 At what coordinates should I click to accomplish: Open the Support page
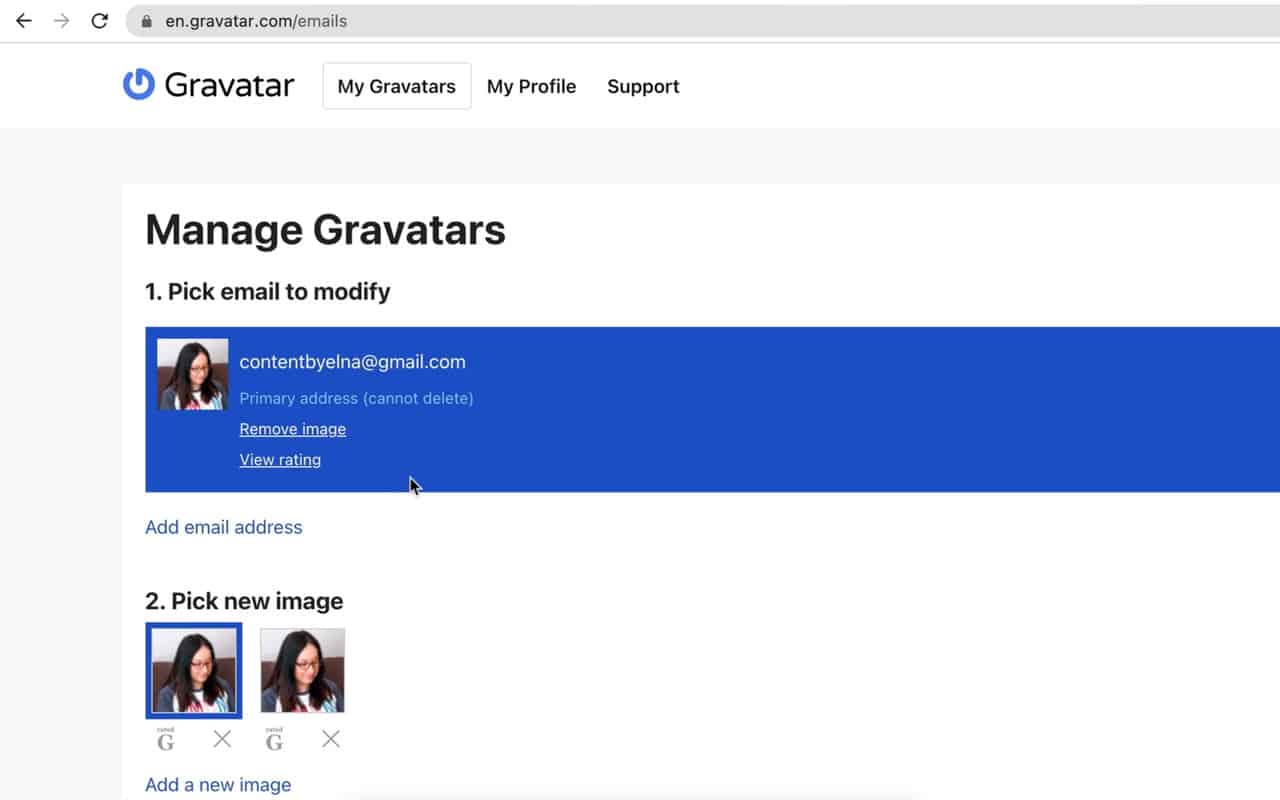pyautogui.click(x=642, y=86)
